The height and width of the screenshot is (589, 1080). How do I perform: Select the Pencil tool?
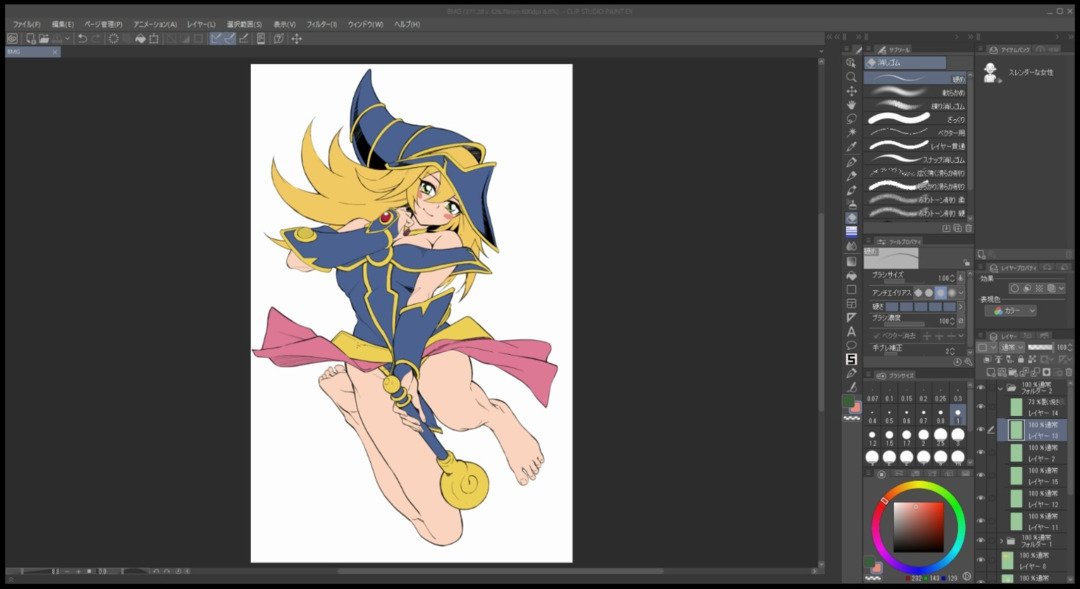click(x=851, y=176)
